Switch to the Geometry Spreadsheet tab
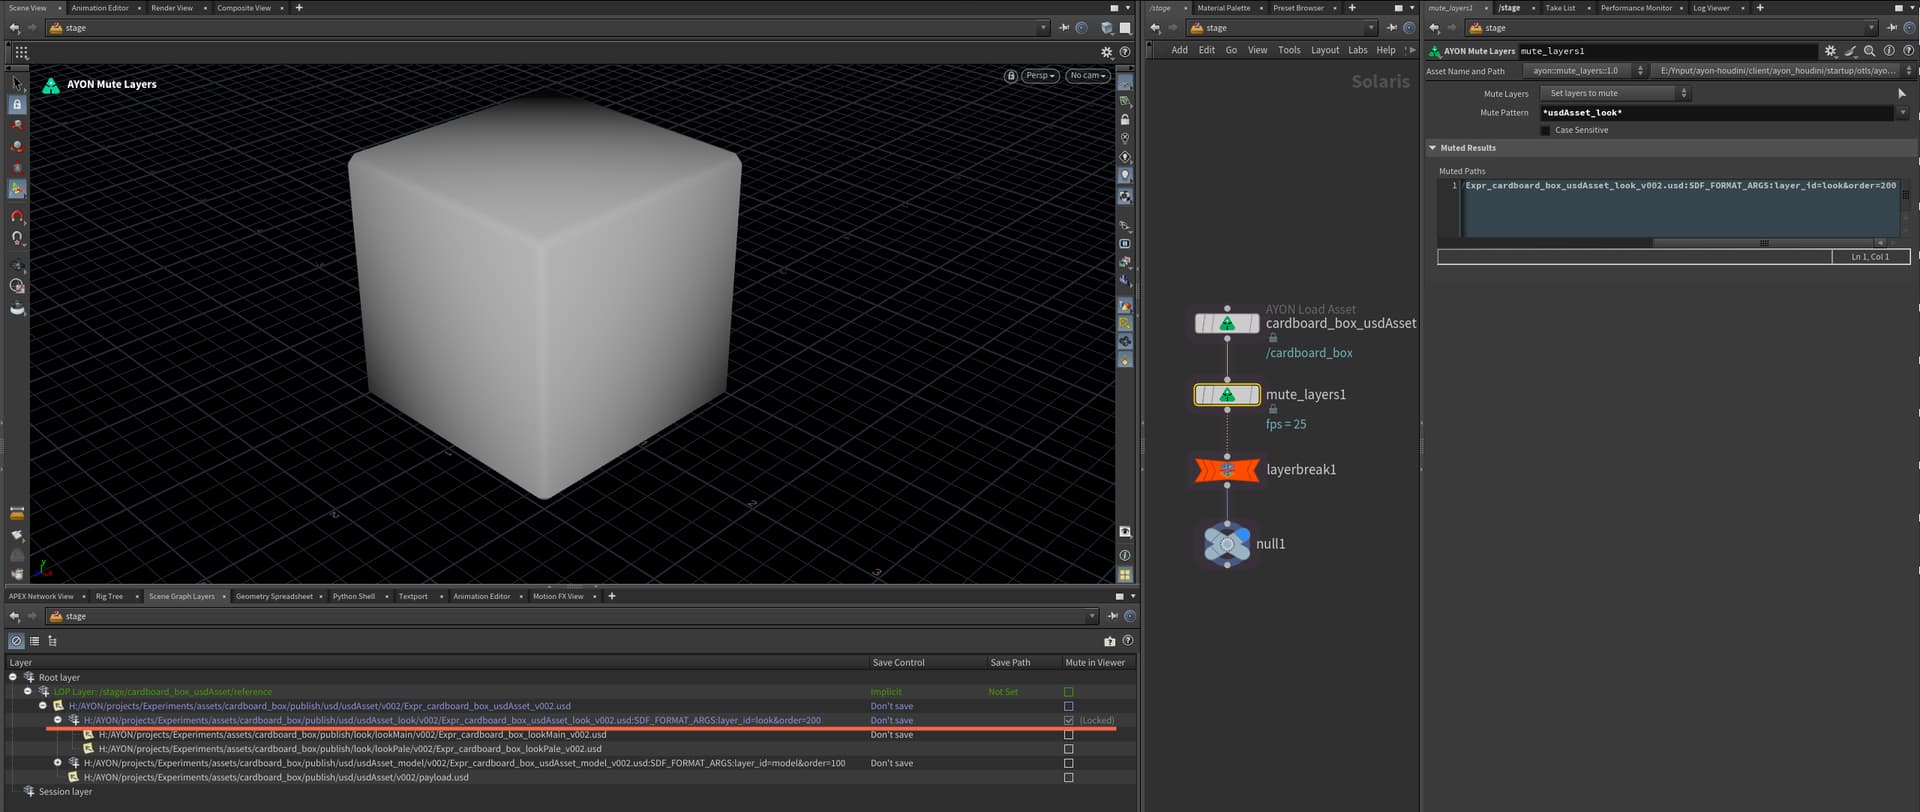This screenshot has height=812, width=1920. pyautogui.click(x=274, y=597)
